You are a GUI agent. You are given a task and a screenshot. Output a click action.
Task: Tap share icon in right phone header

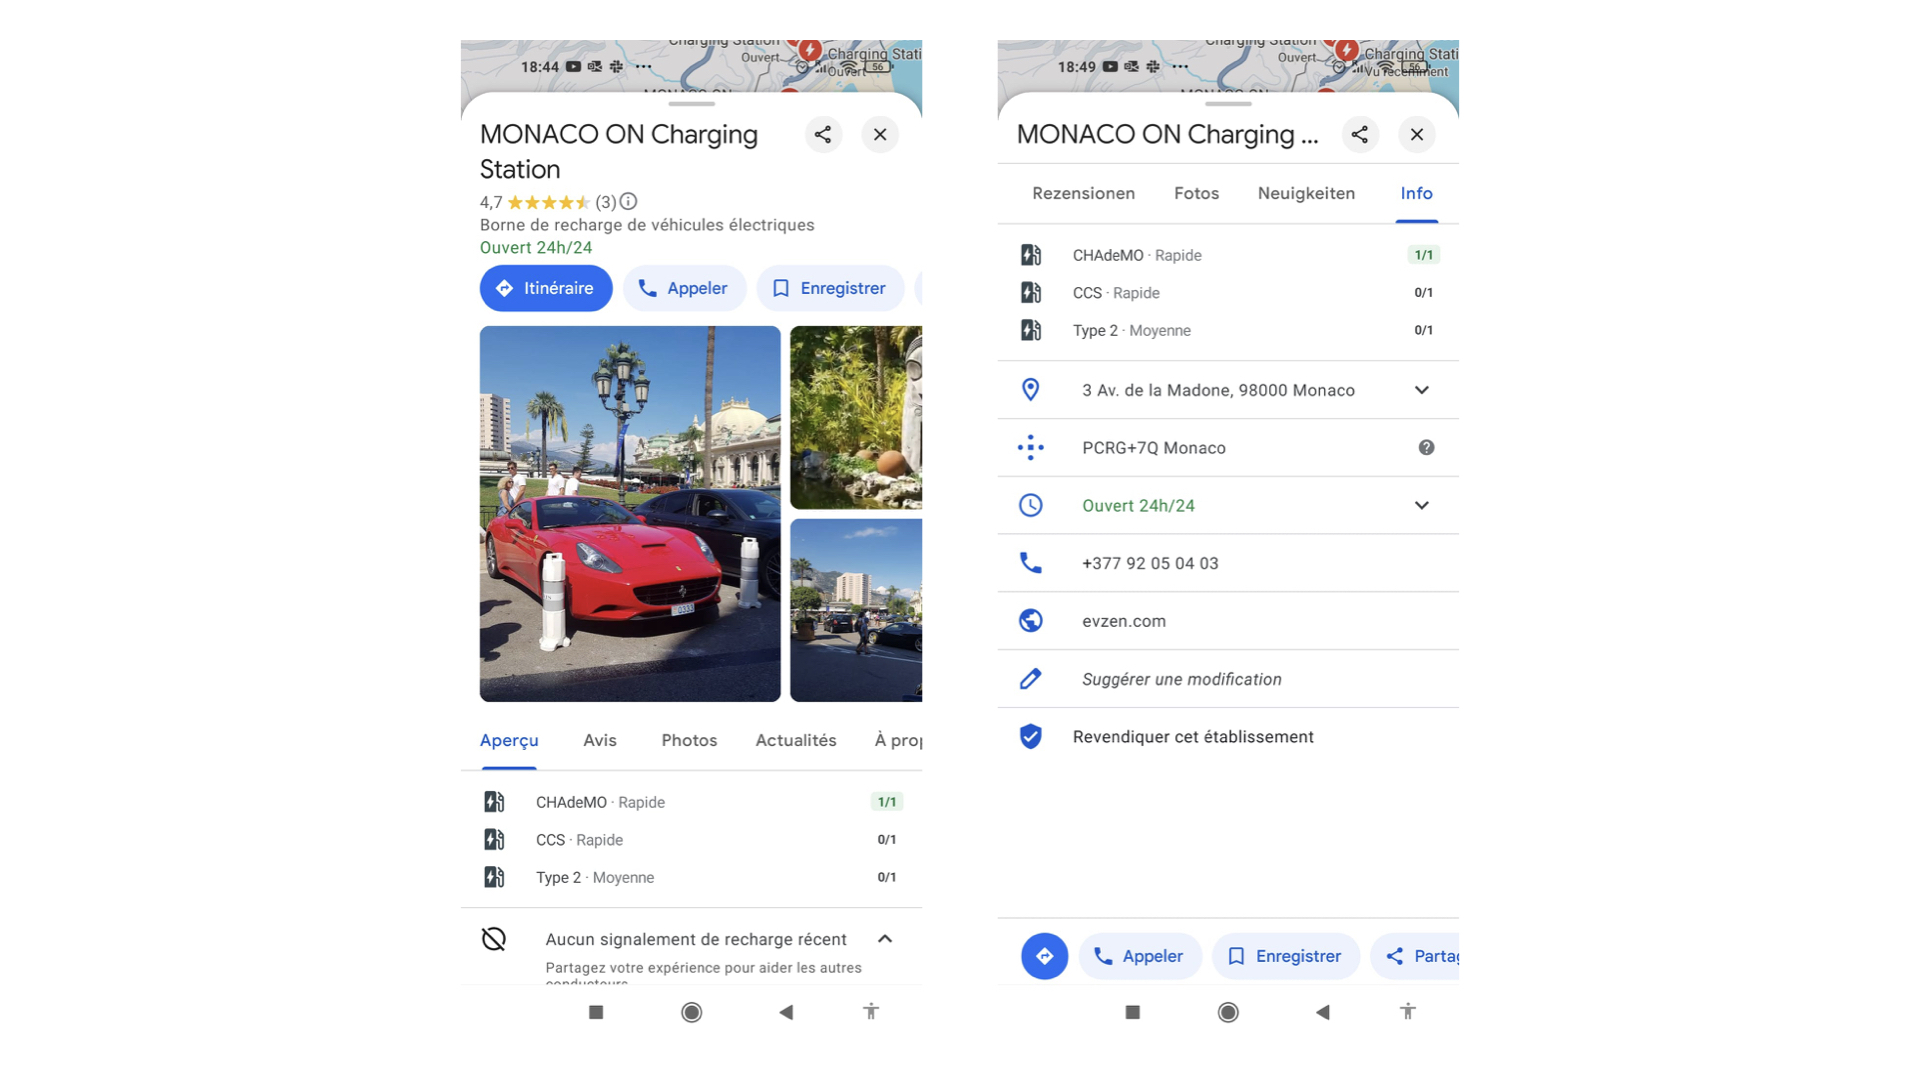coord(1359,135)
